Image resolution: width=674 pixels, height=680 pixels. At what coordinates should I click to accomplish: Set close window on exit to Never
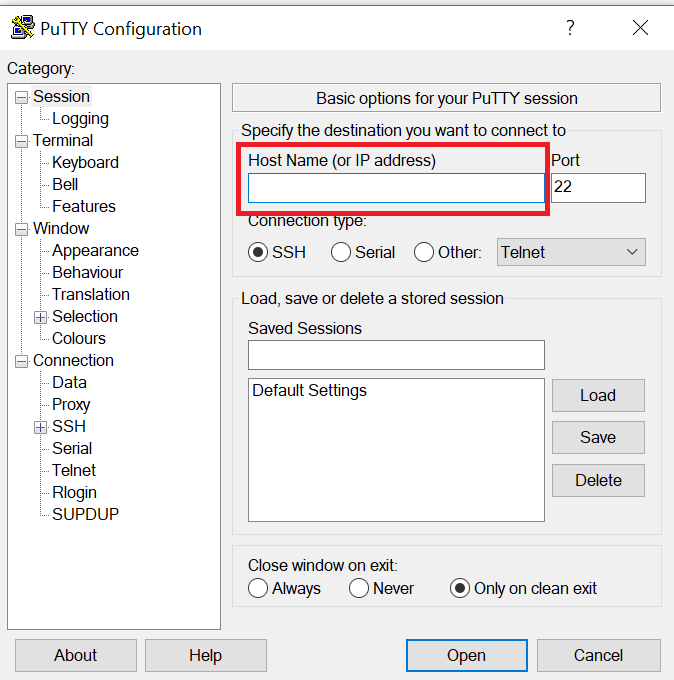359,588
